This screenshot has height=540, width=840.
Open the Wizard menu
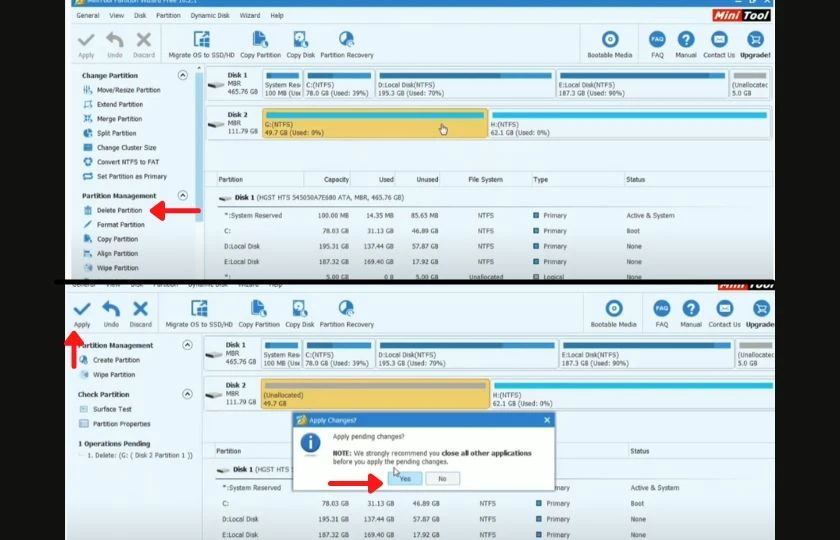[250, 16]
